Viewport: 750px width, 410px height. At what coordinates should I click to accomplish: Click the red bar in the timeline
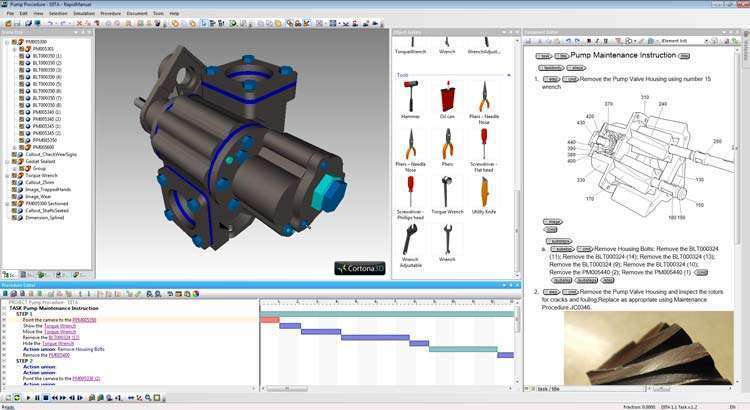point(269,320)
